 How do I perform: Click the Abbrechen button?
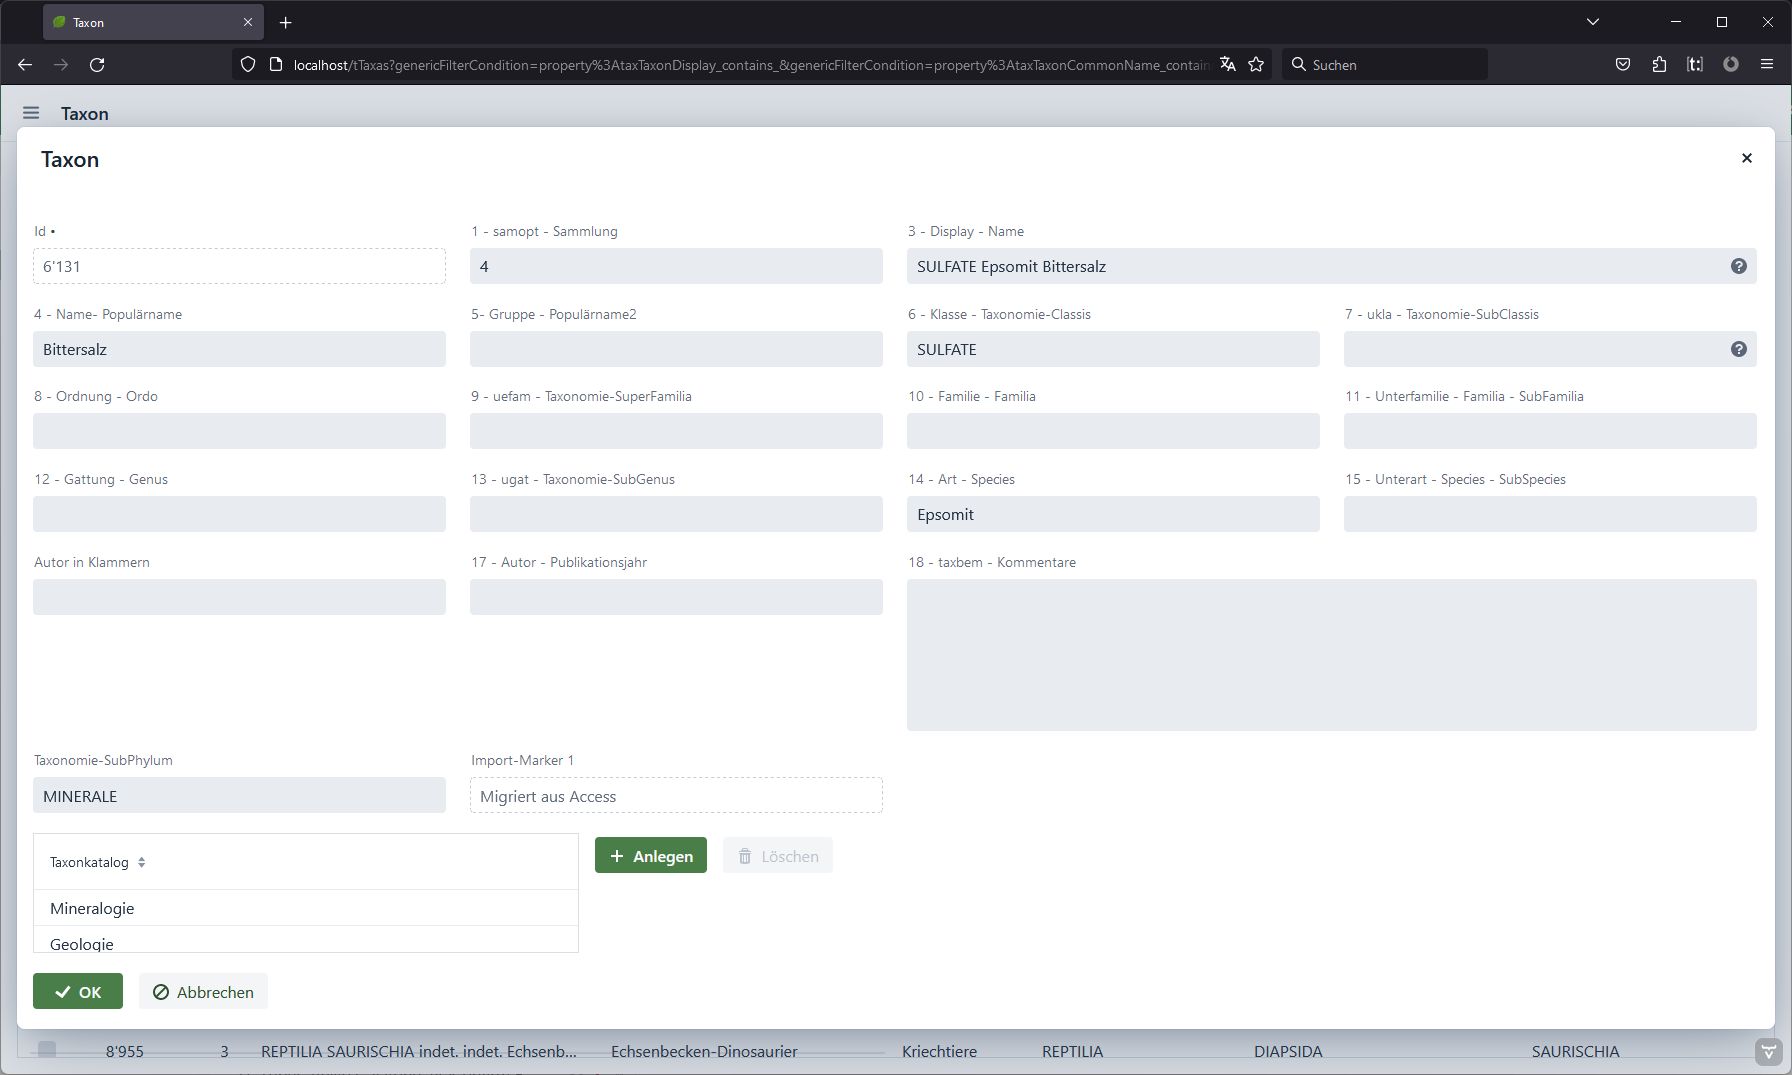[x=203, y=992]
